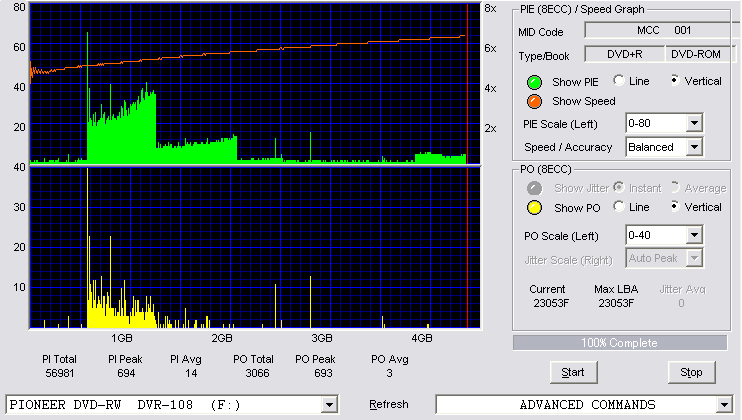Click the 3GB axis label
Image resolution: width=742 pixels, height=420 pixels.
pyautogui.click(x=321, y=338)
